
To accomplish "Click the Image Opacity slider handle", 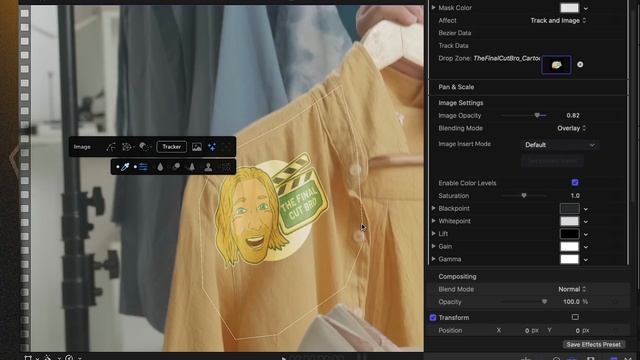I will 537,116.
